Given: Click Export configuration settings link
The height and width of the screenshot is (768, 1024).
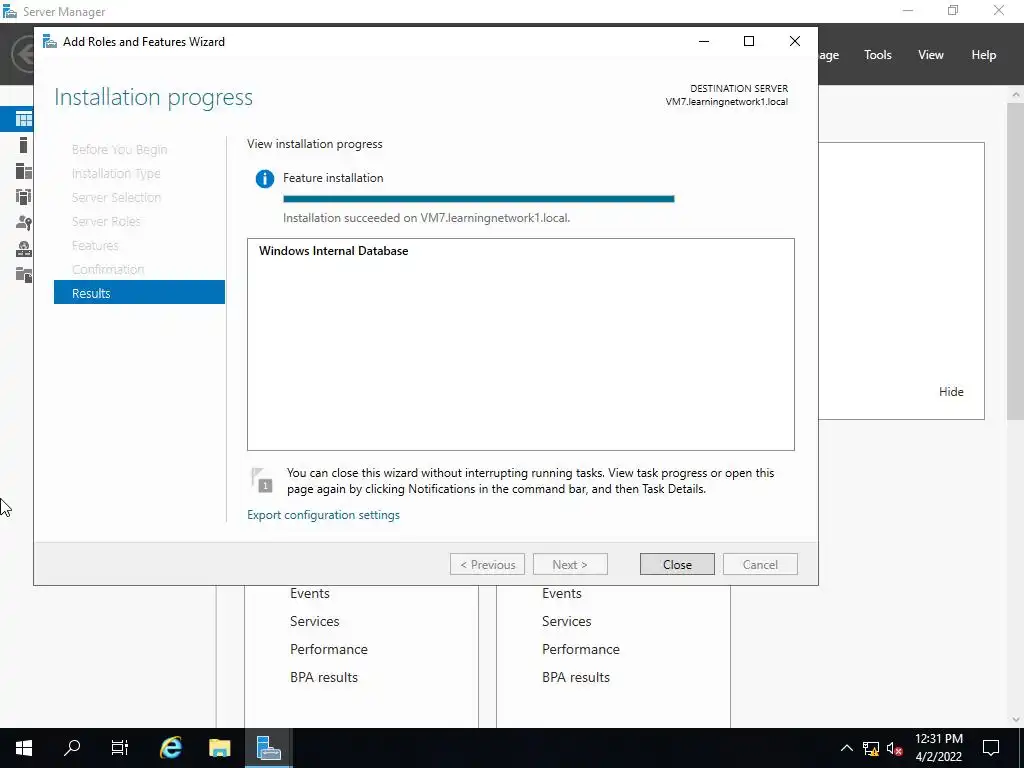Looking at the screenshot, I should coord(323,515).
